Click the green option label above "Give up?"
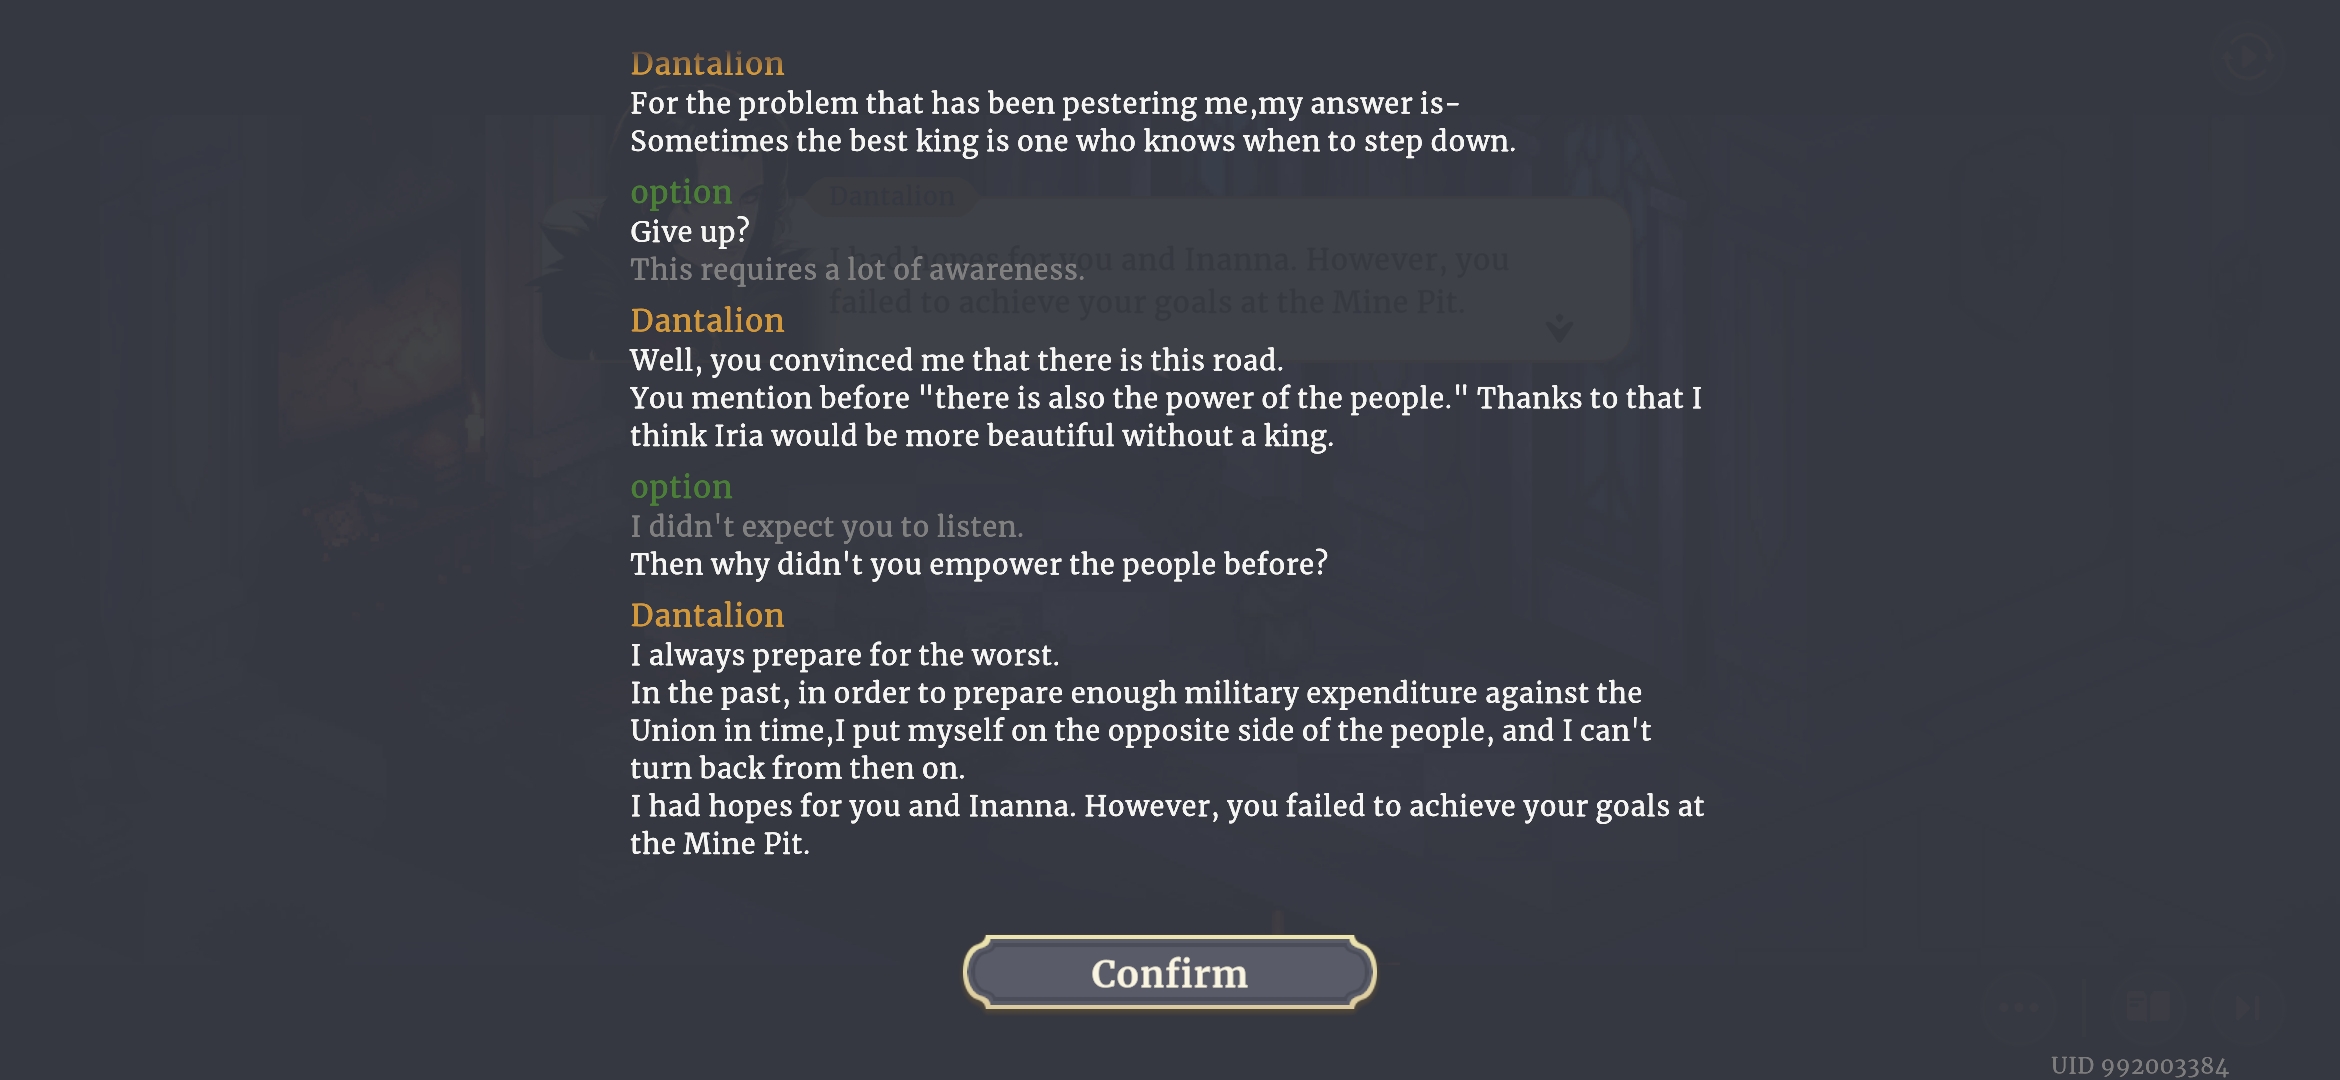Image resolution: width=2340 pixels, height=1080 pixels. pos(681,191)
